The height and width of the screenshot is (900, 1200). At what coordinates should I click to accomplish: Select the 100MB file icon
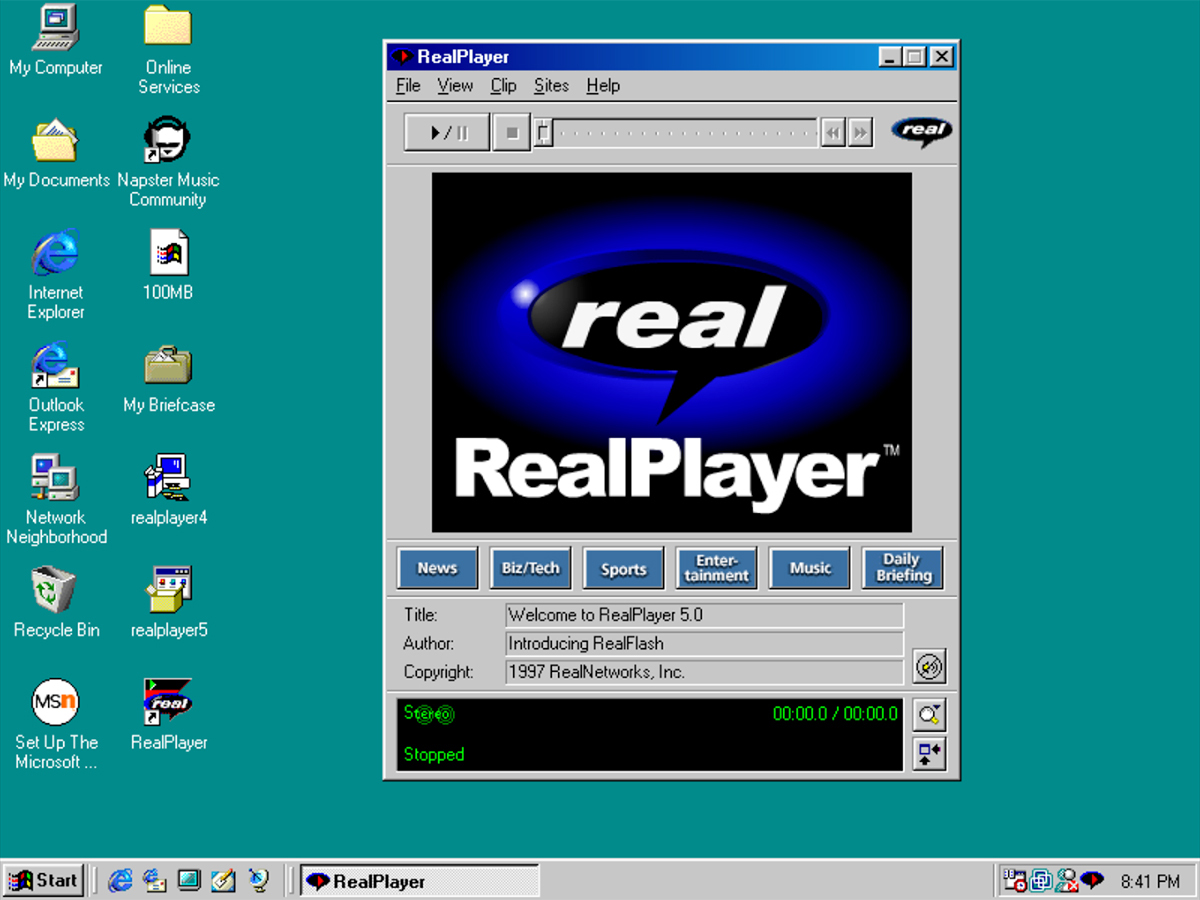click(x=168, y=266)
